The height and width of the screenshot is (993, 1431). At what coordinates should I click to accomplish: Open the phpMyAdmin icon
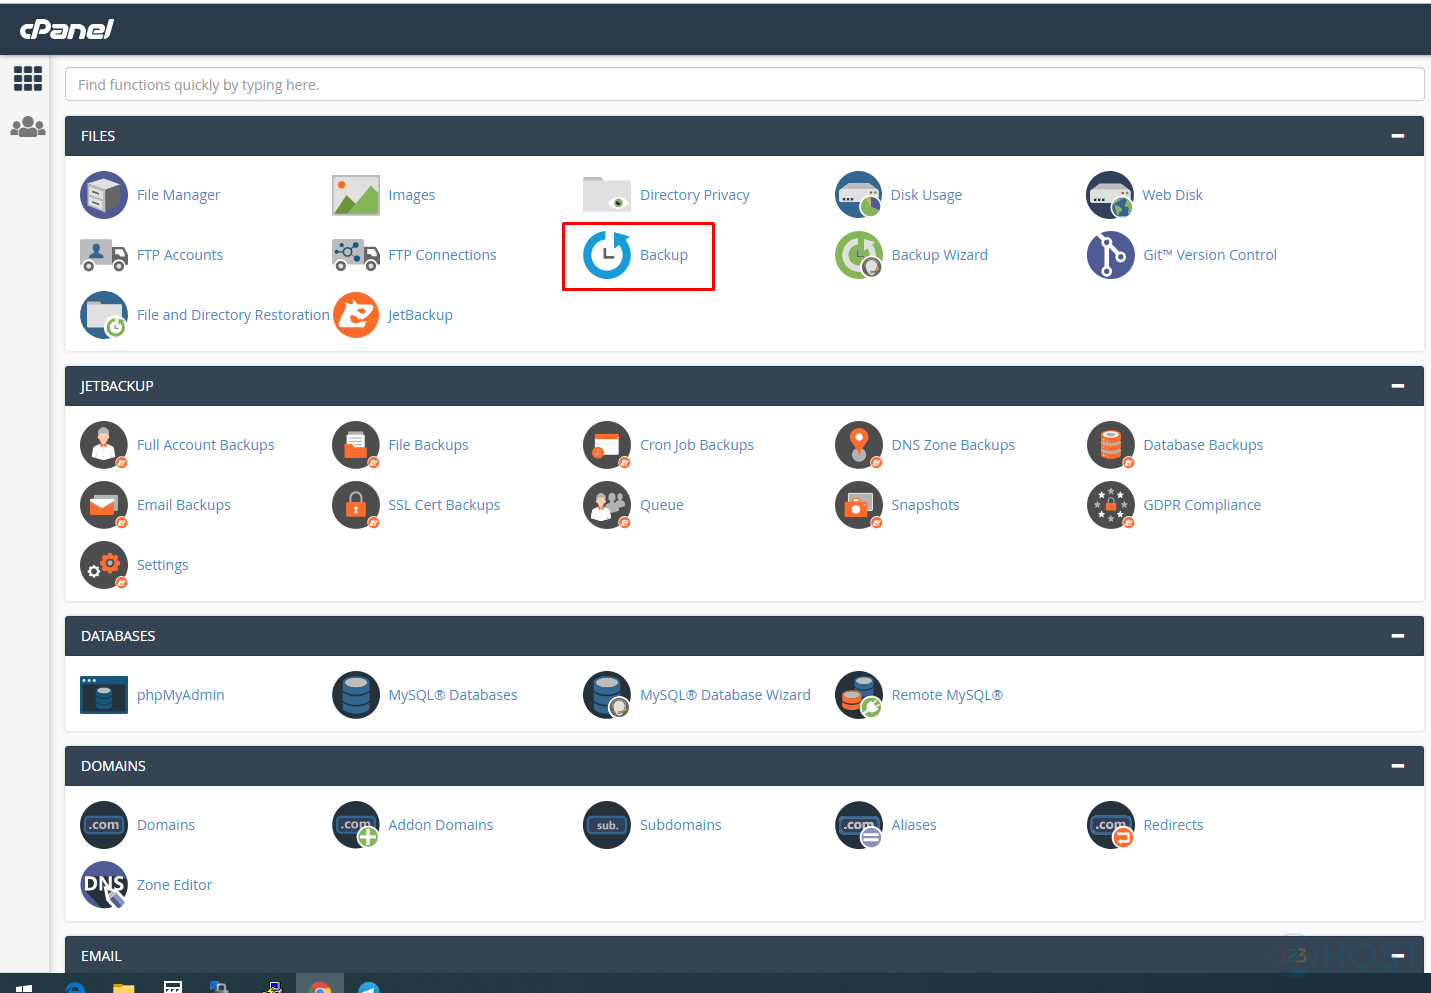click(x=104, y=695)
